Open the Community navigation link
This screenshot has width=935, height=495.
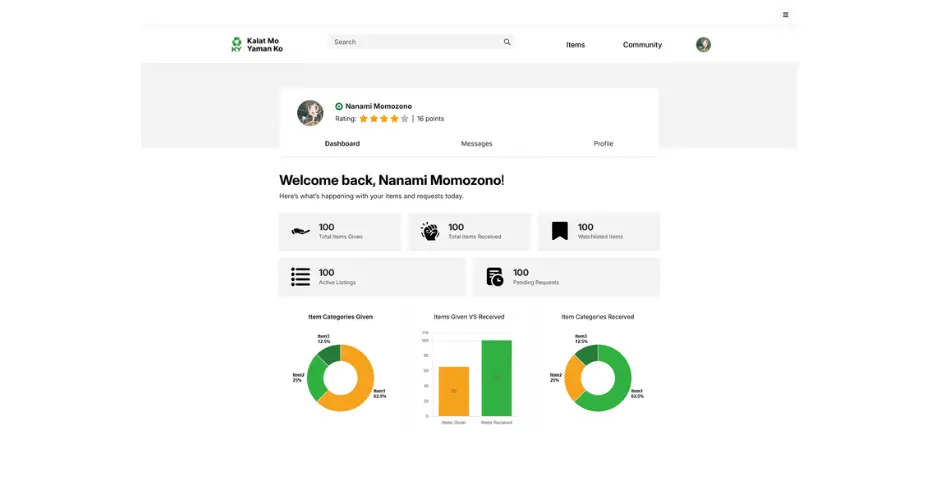tap(642, 45)
